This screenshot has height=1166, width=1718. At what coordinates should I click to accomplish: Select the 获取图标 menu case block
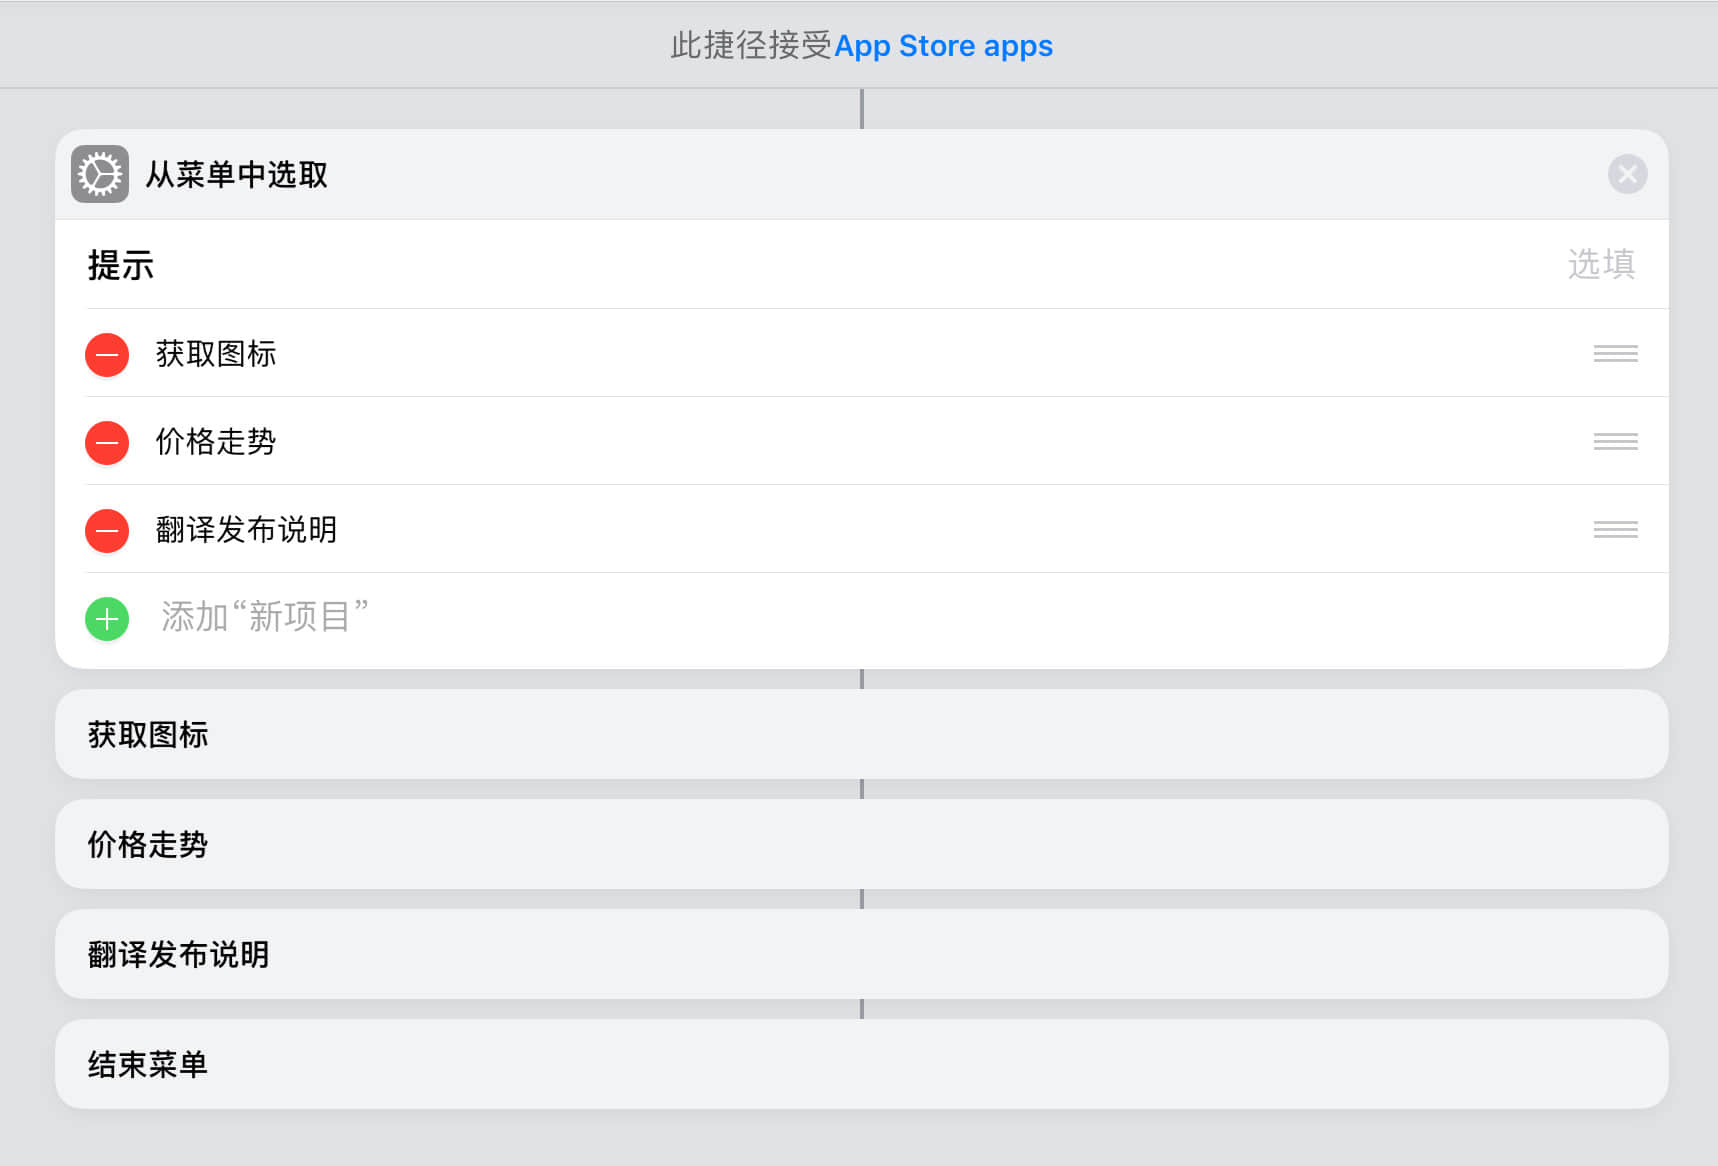(x=861, y=735)
